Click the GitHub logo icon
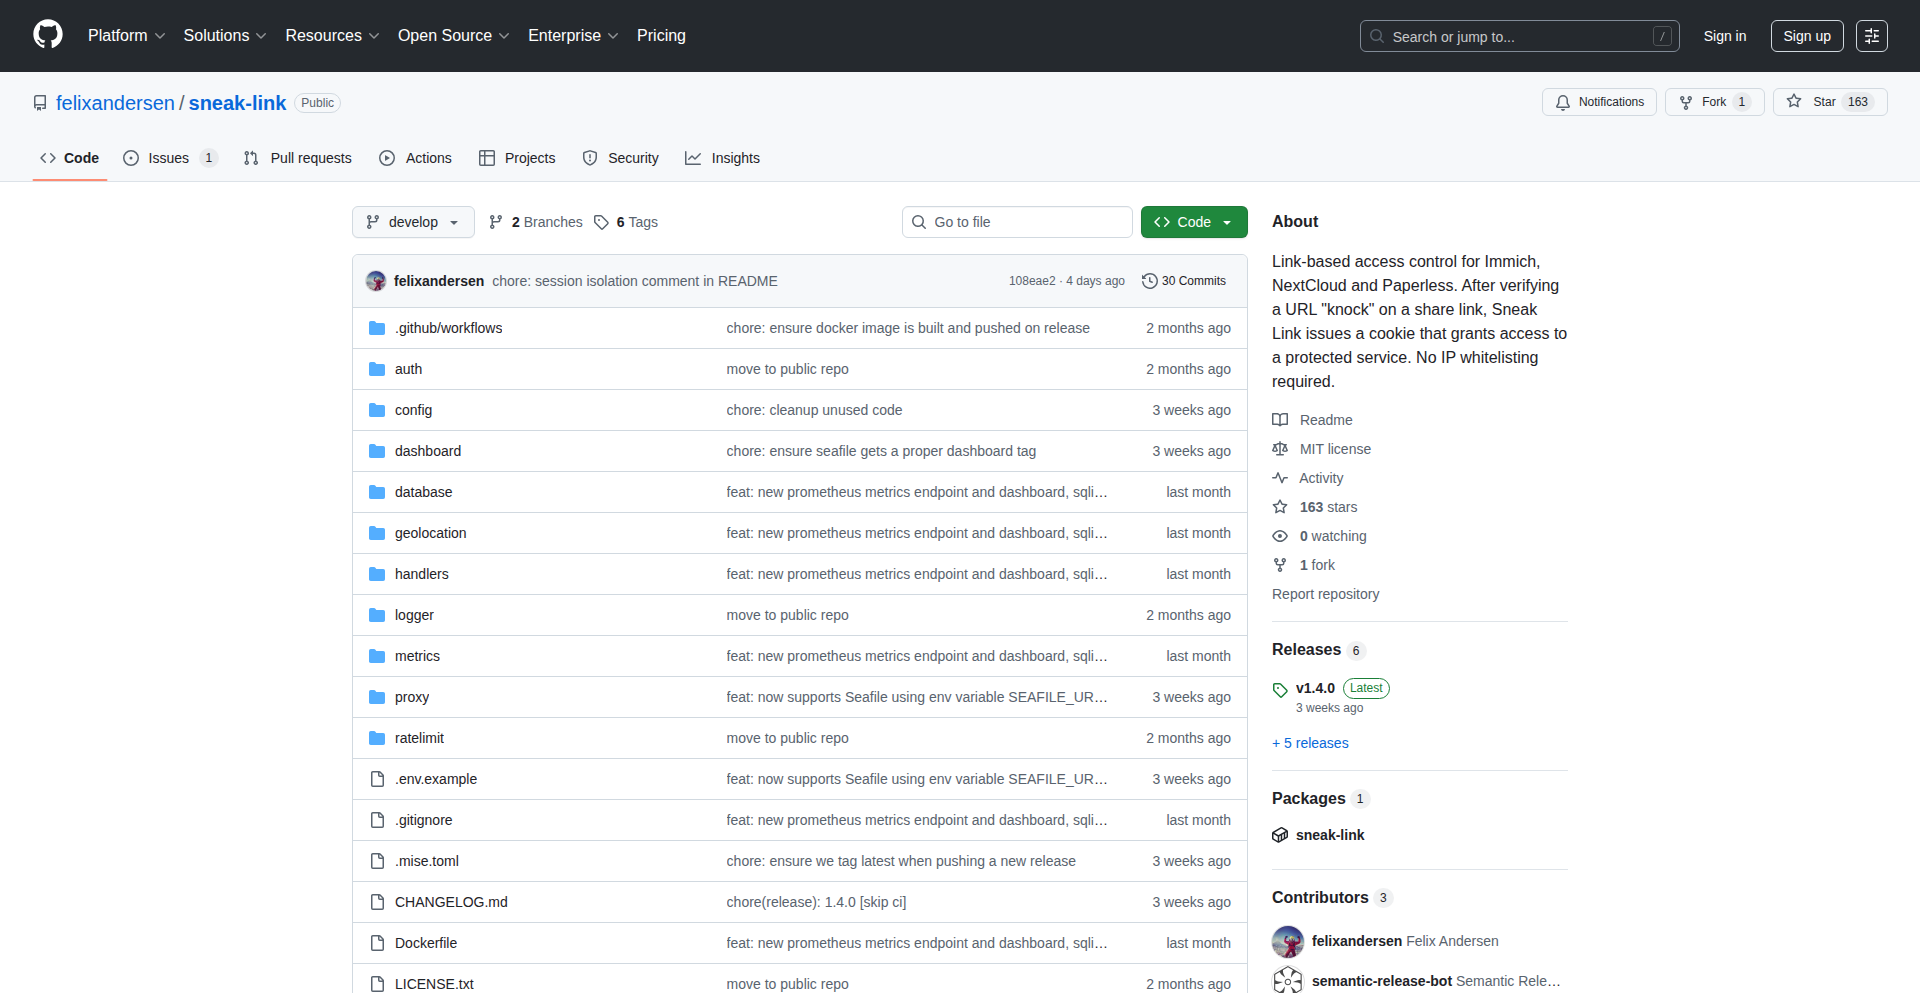 pyautogui.click(x=48, y=35)
